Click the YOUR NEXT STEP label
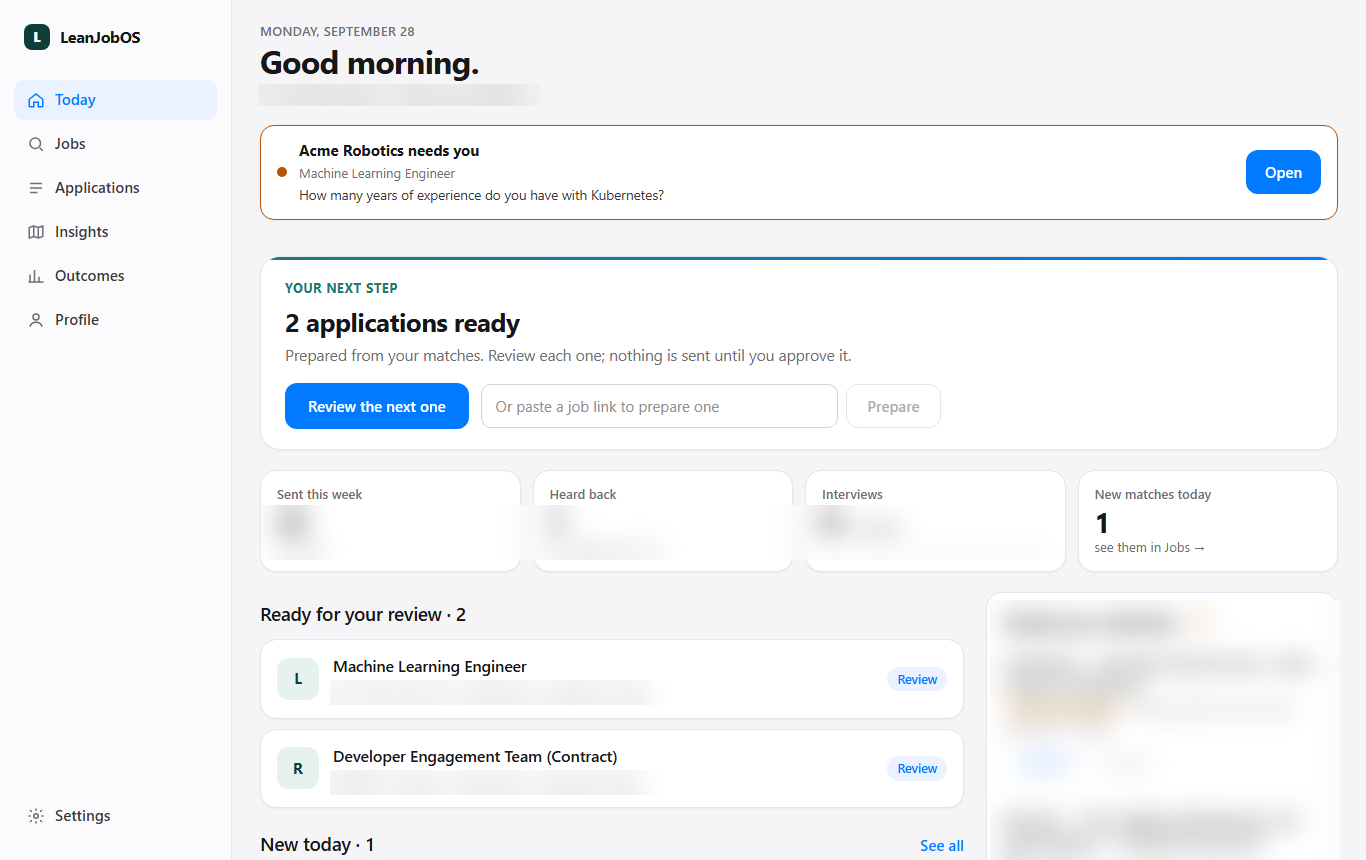This screenshot has height=860, width=1366. coord(341,288)
